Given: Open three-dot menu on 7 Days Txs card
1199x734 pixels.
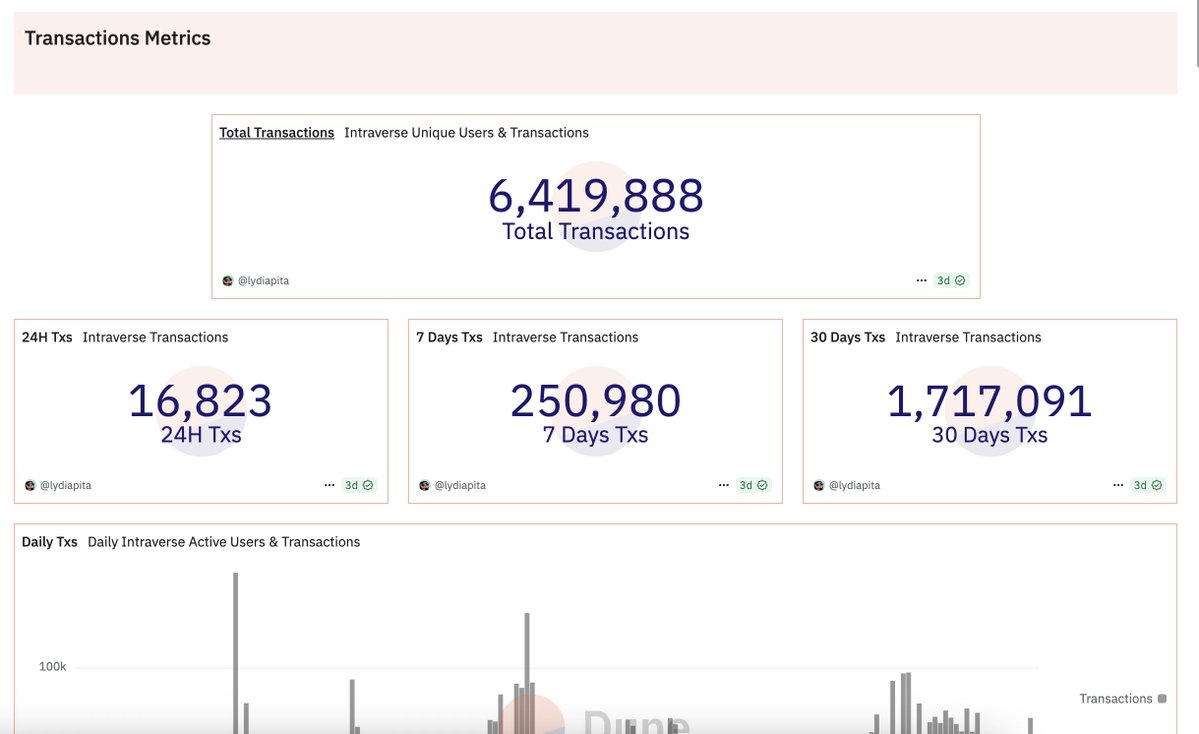Looking at the screenshot, I should pyautogui.click(x=724, y=486).
